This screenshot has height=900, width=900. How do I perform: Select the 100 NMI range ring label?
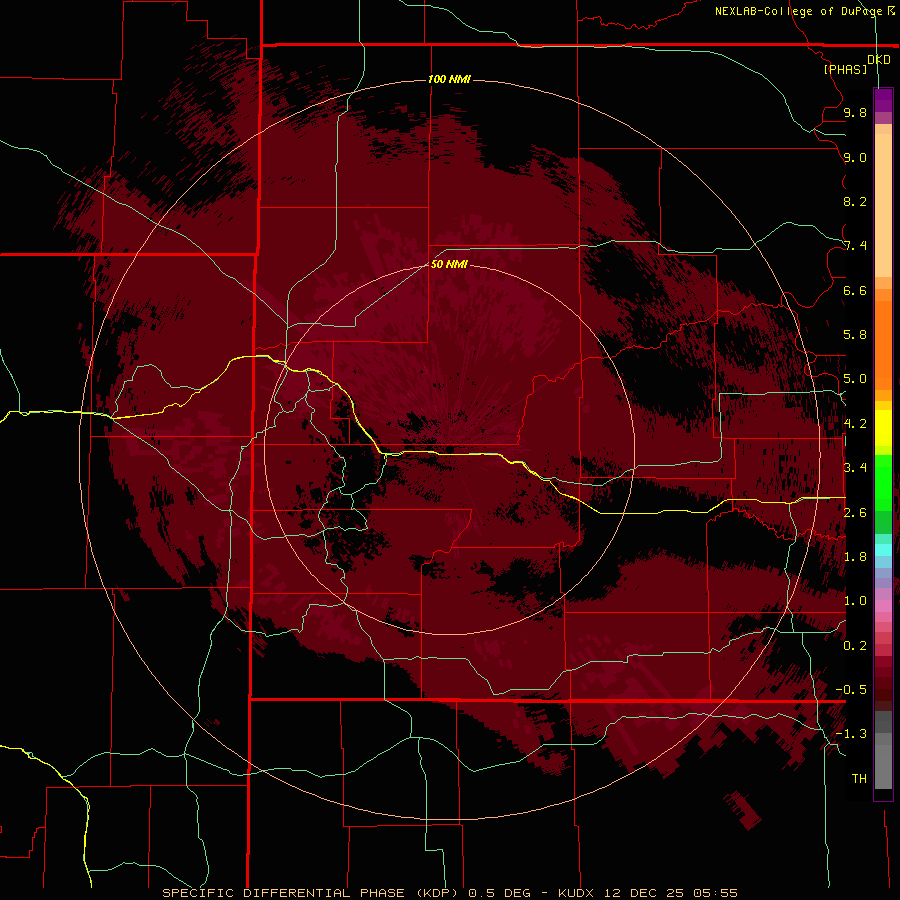click(449, 79)
